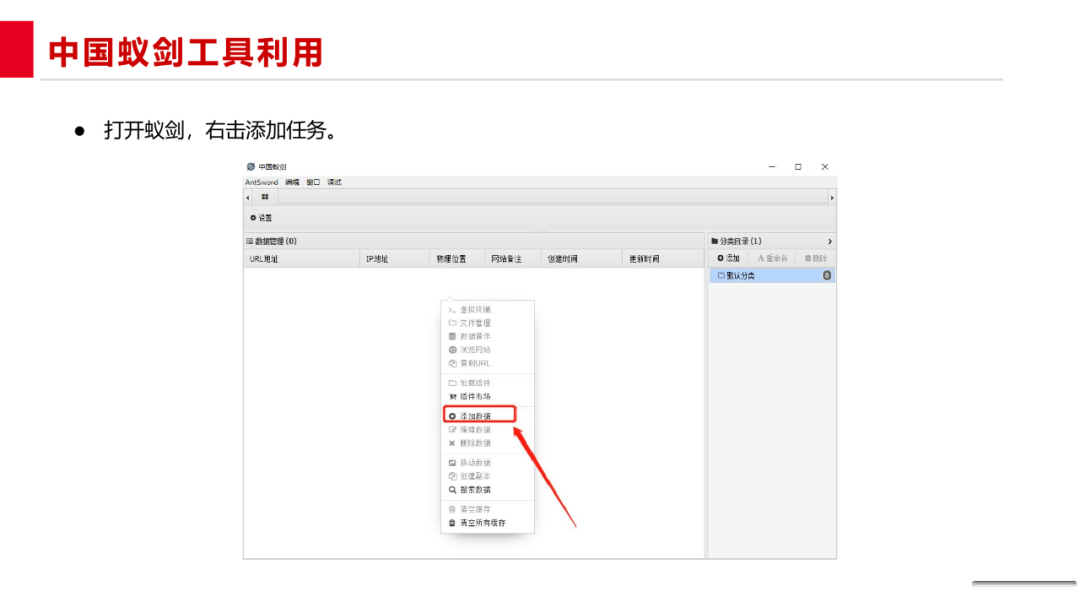Sort by the 物理位置 column header
The height and width of the screenshot is (608, 1080).
click(458, 259)
